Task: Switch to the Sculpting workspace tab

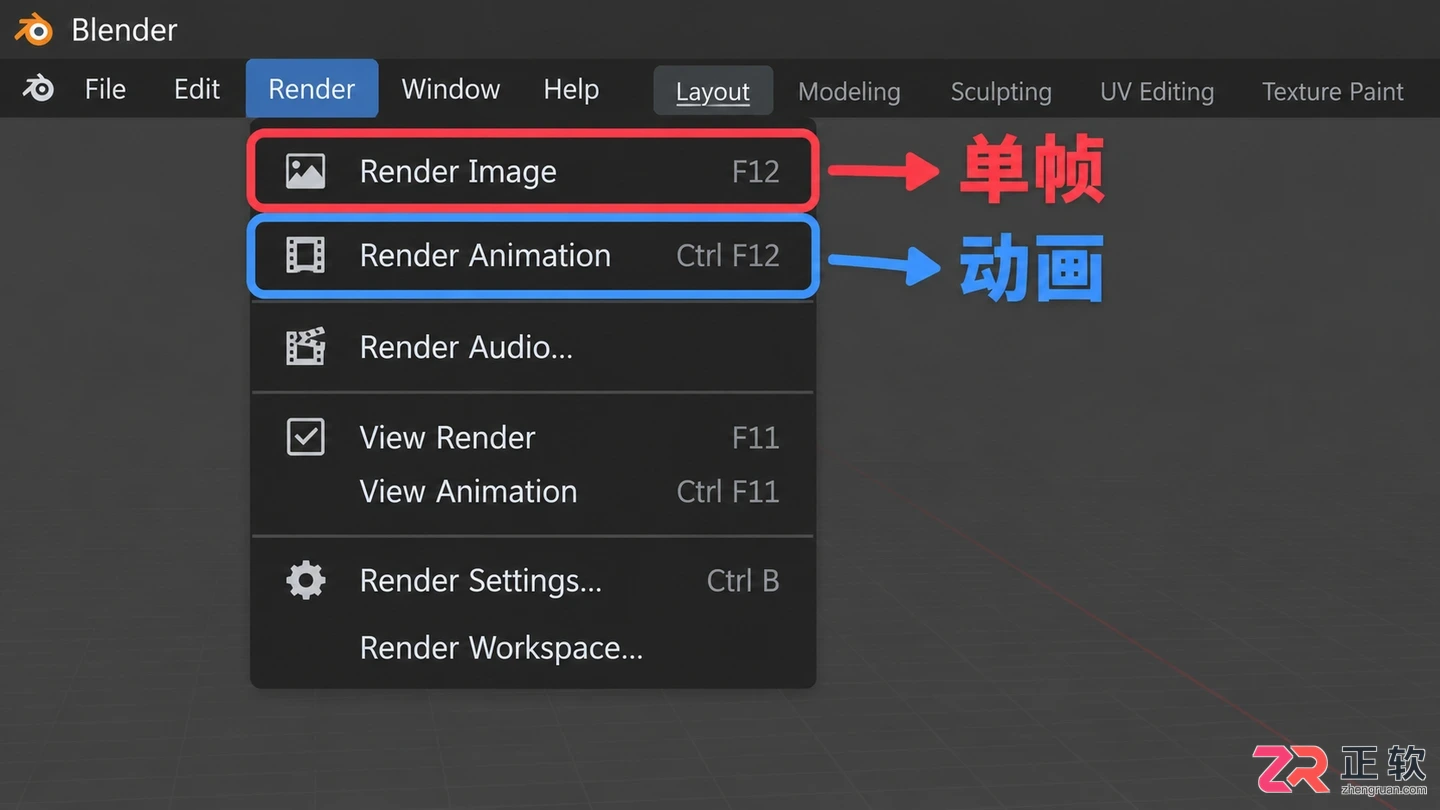Action: pos(1001,92)
